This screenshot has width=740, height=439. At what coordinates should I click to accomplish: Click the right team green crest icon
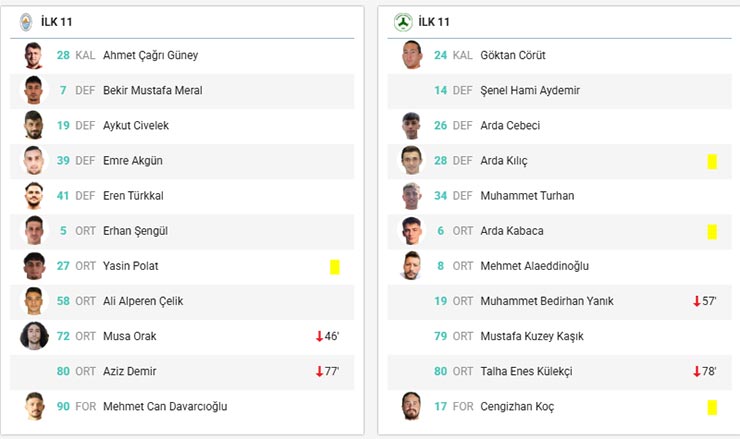402,21
